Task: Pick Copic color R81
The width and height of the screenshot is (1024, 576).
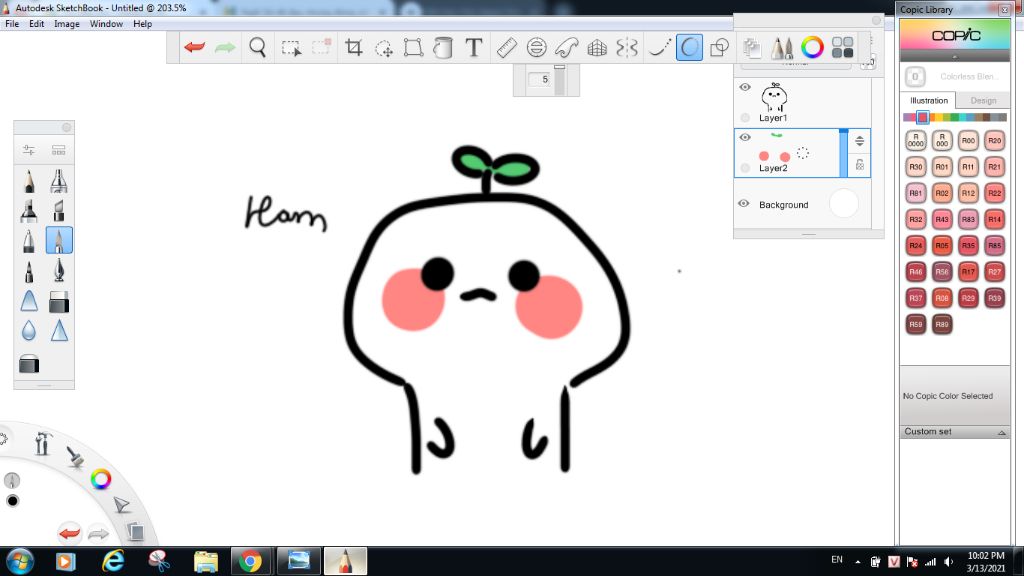Action: tap(916, 193)
